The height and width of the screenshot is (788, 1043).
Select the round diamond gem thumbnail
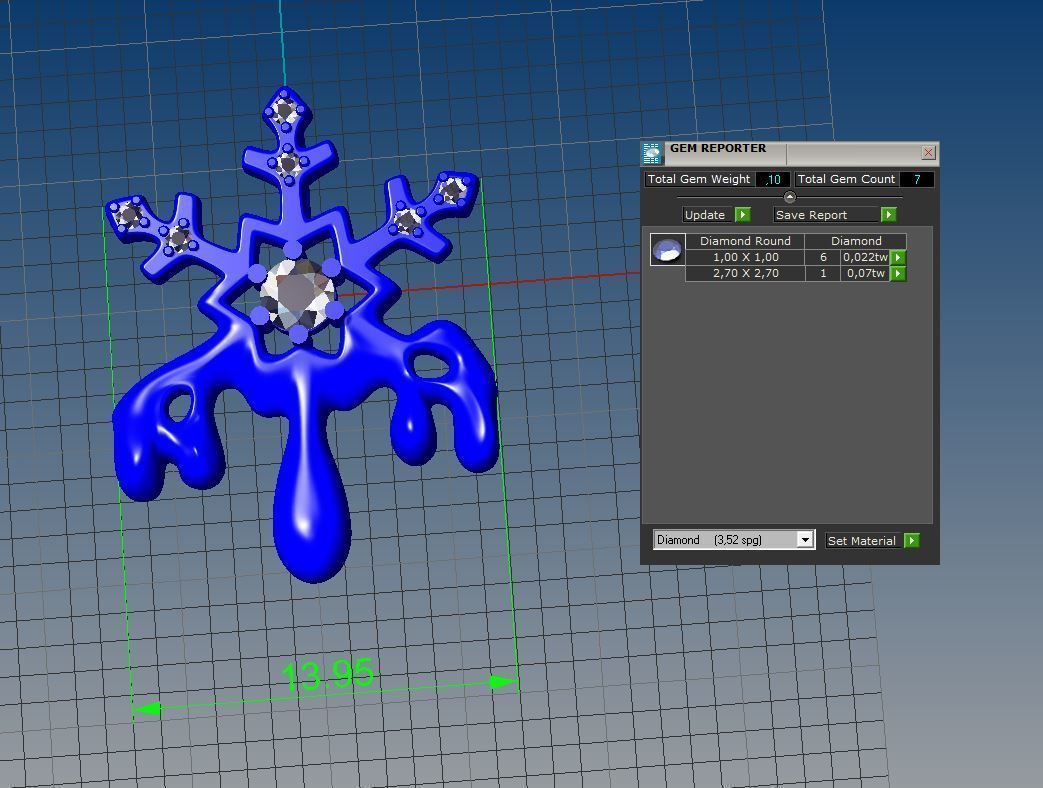point(667,250)
